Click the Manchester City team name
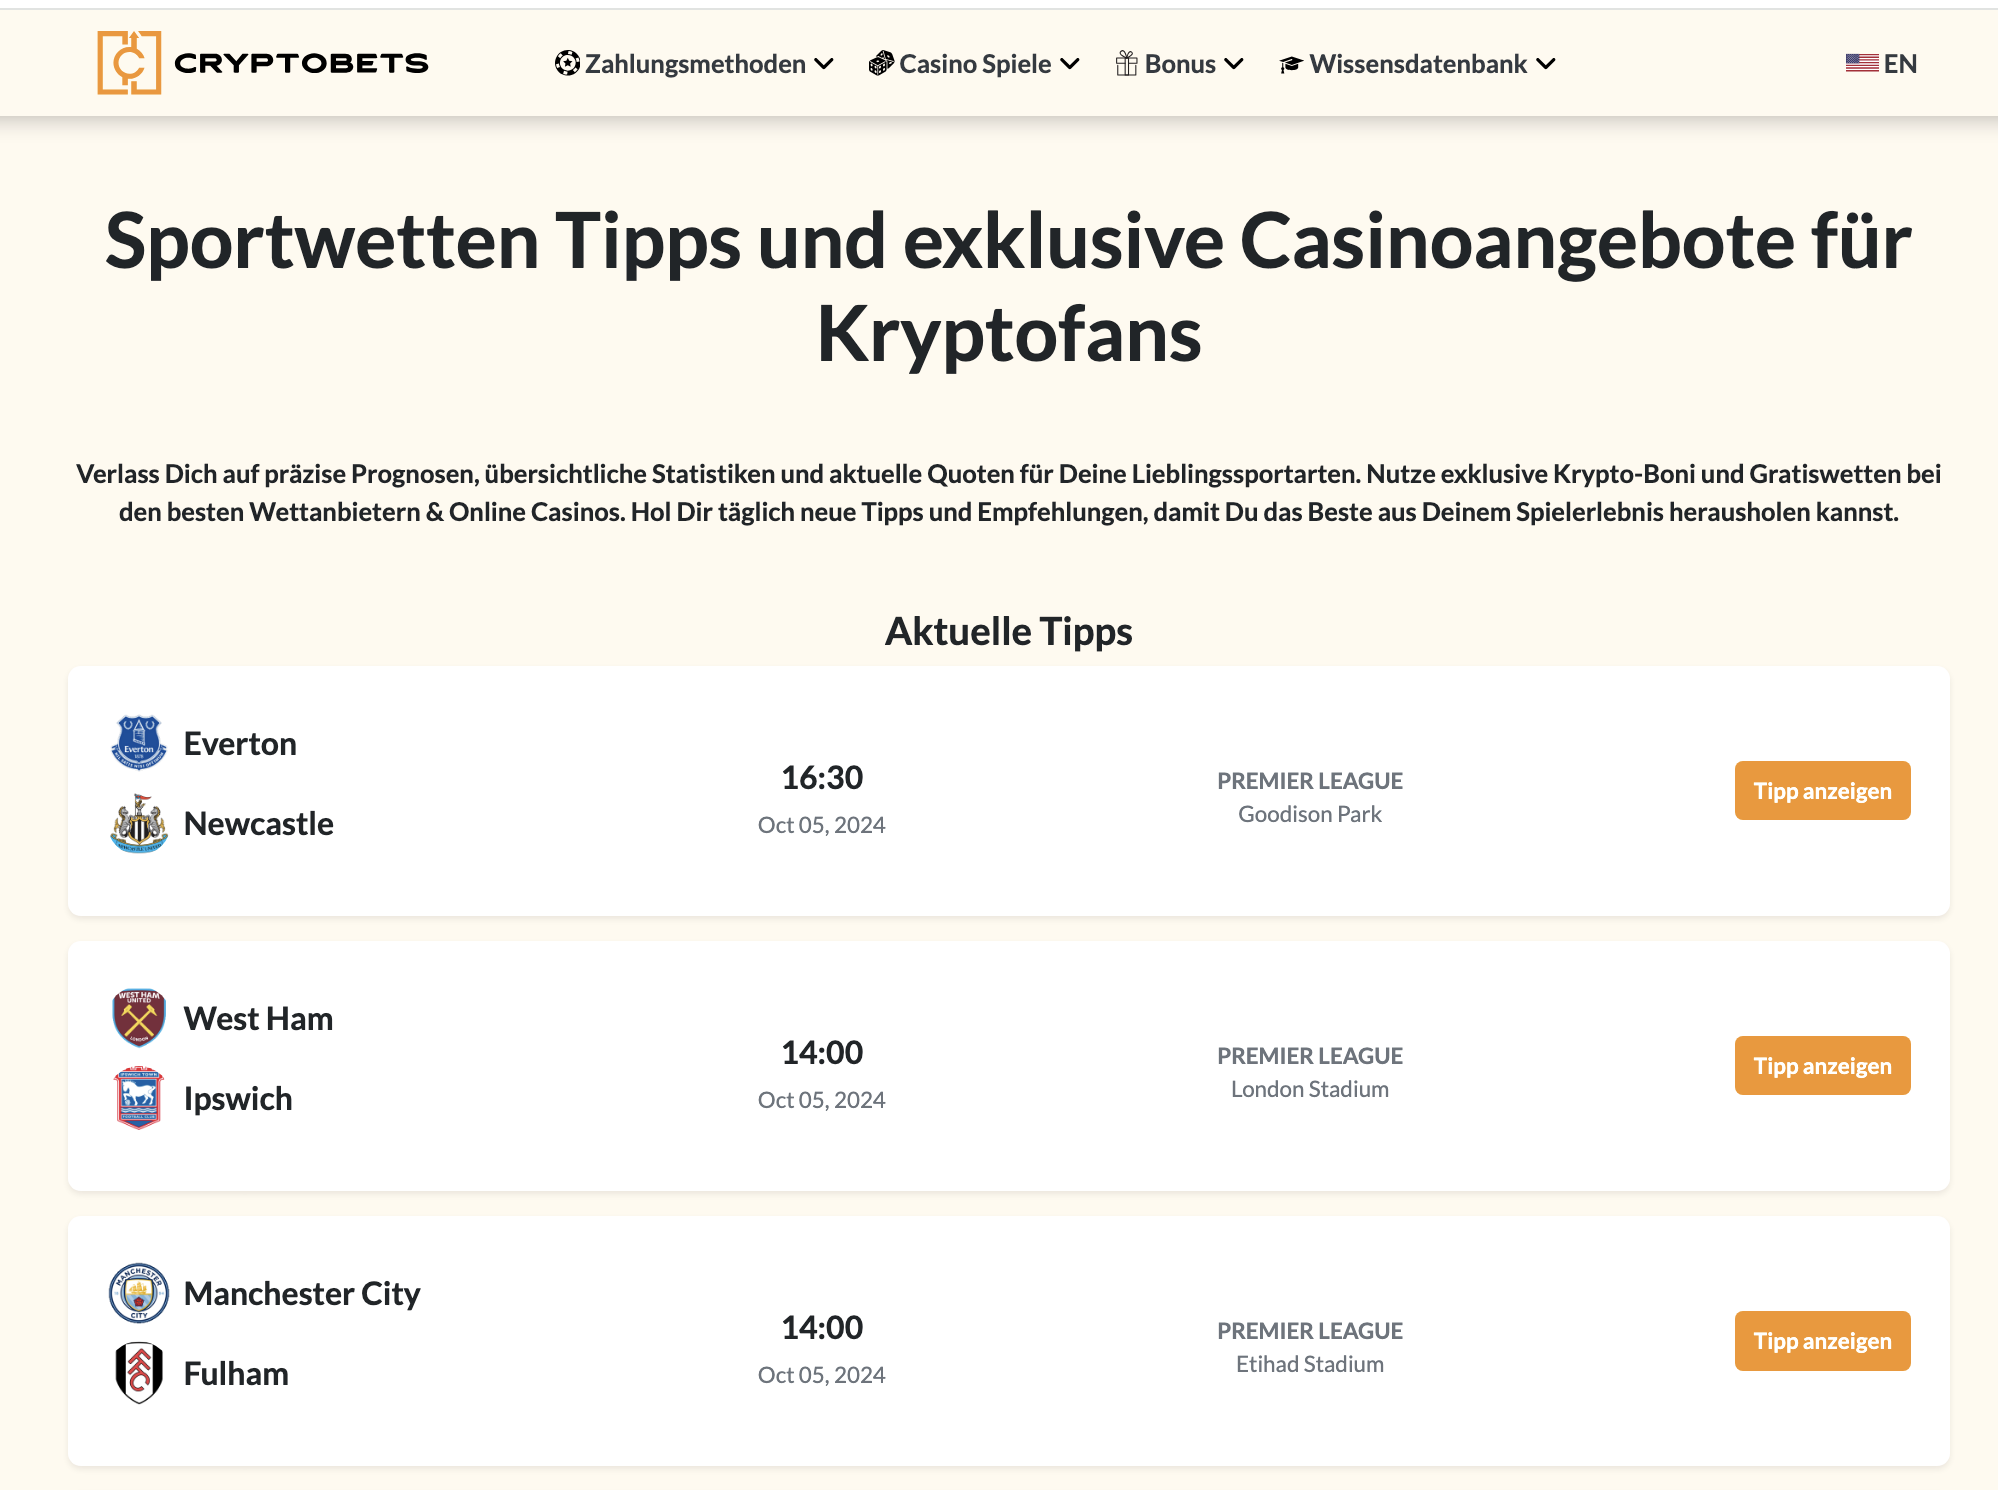This screenshot has width=1998, height=1490. (302, 1294)
